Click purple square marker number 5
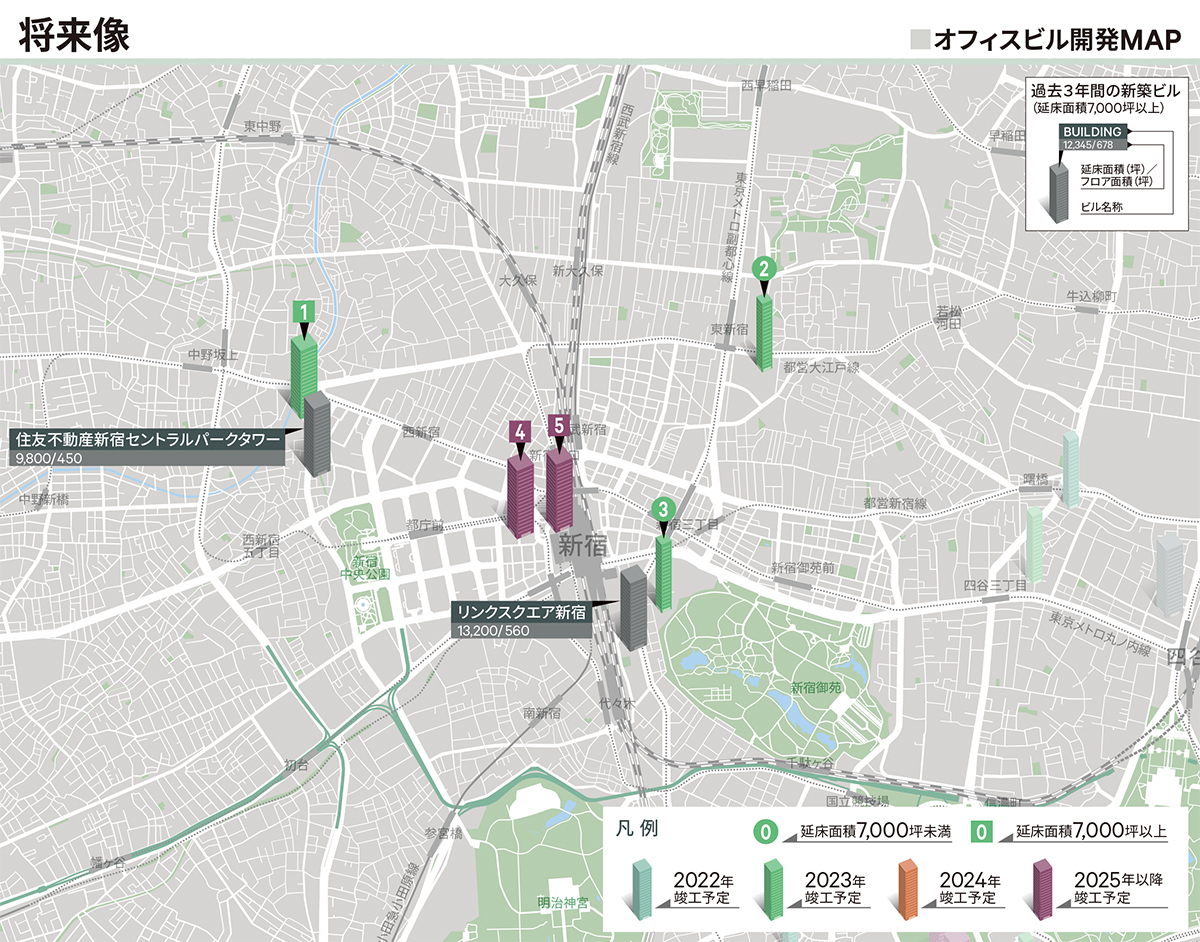This screenshot has height=942, width=1200. click(559, 425)
